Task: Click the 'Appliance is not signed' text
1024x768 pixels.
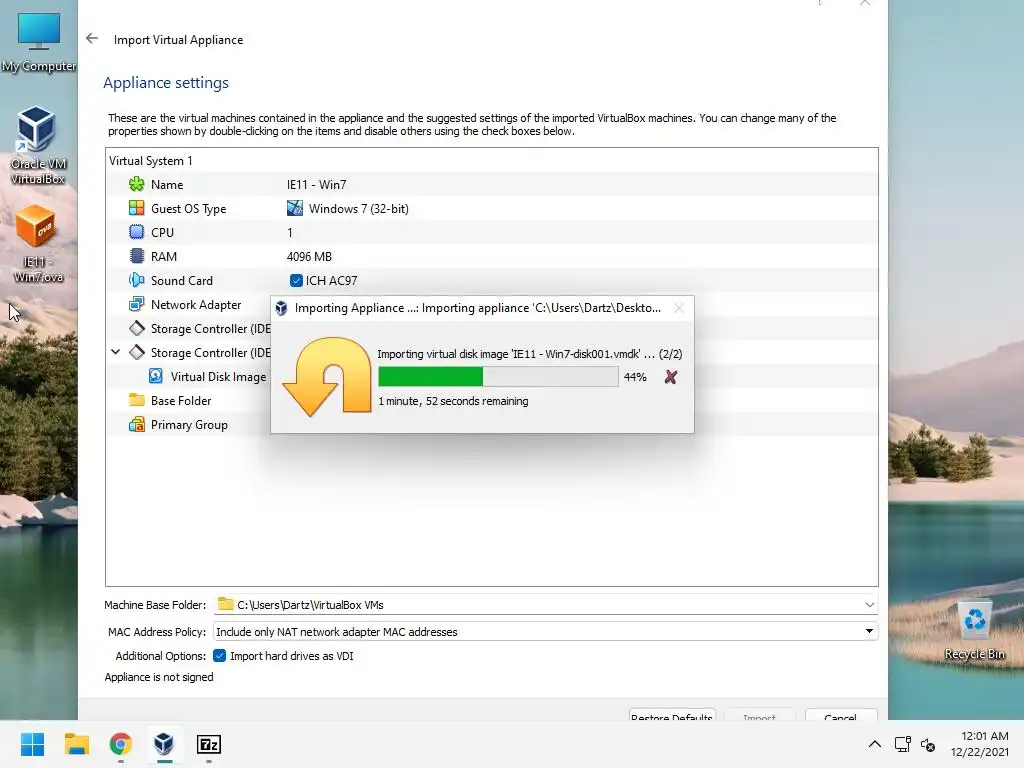Action: [x=159, y=677]
